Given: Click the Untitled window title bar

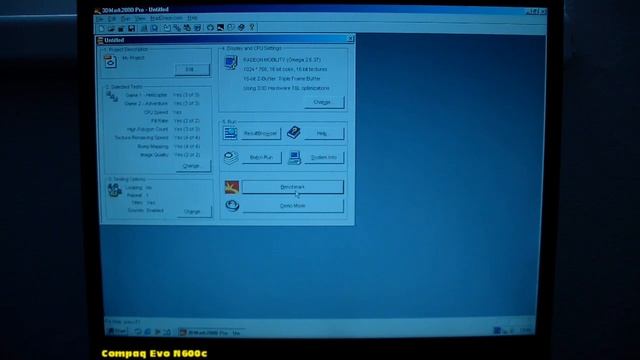Looking at the screenshot, I should 226,40.
